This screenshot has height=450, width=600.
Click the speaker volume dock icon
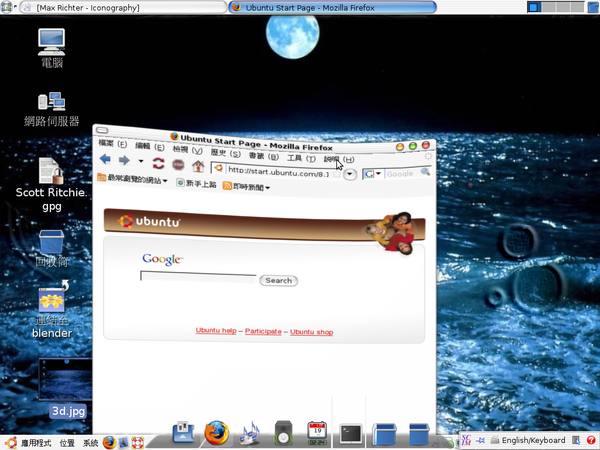[x=284, y=433]
